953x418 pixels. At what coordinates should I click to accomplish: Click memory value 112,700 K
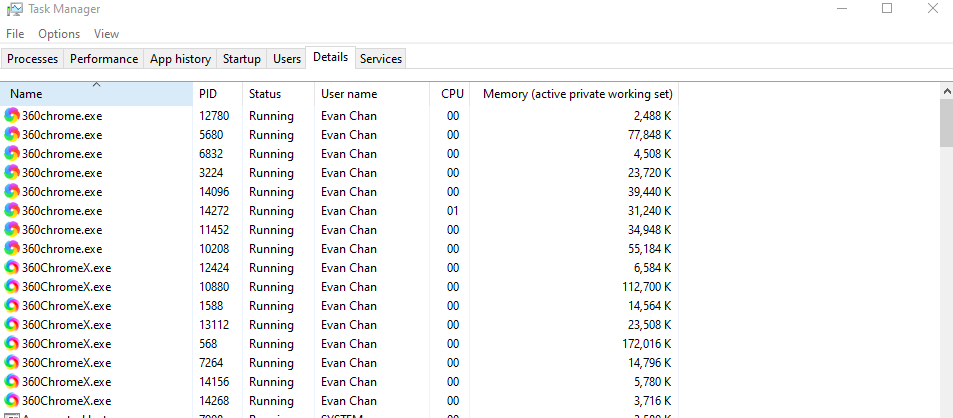(x=647, y=287)
